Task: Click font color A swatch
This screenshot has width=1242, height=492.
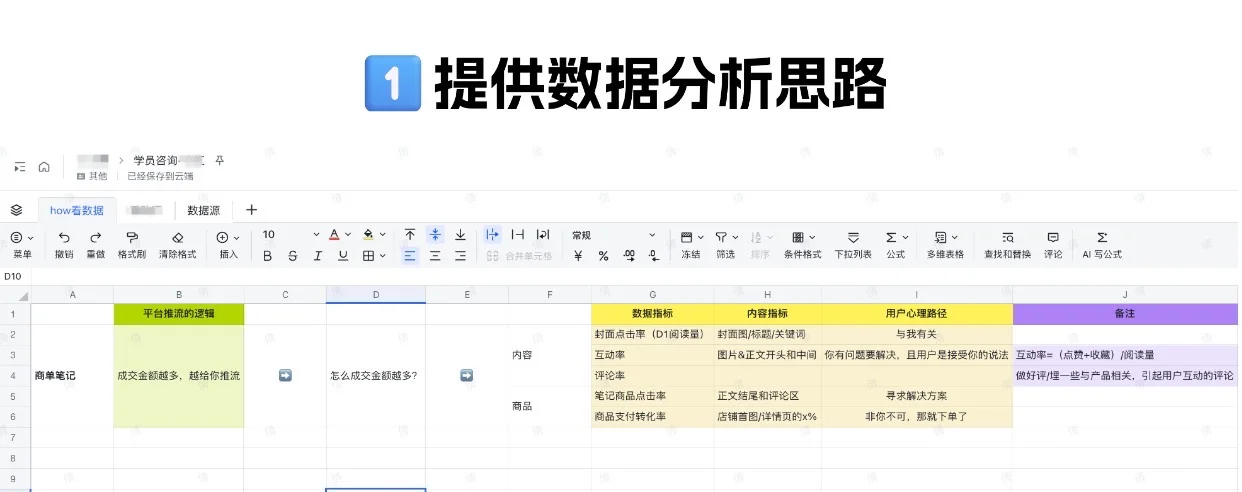Action: click(334, 235)
